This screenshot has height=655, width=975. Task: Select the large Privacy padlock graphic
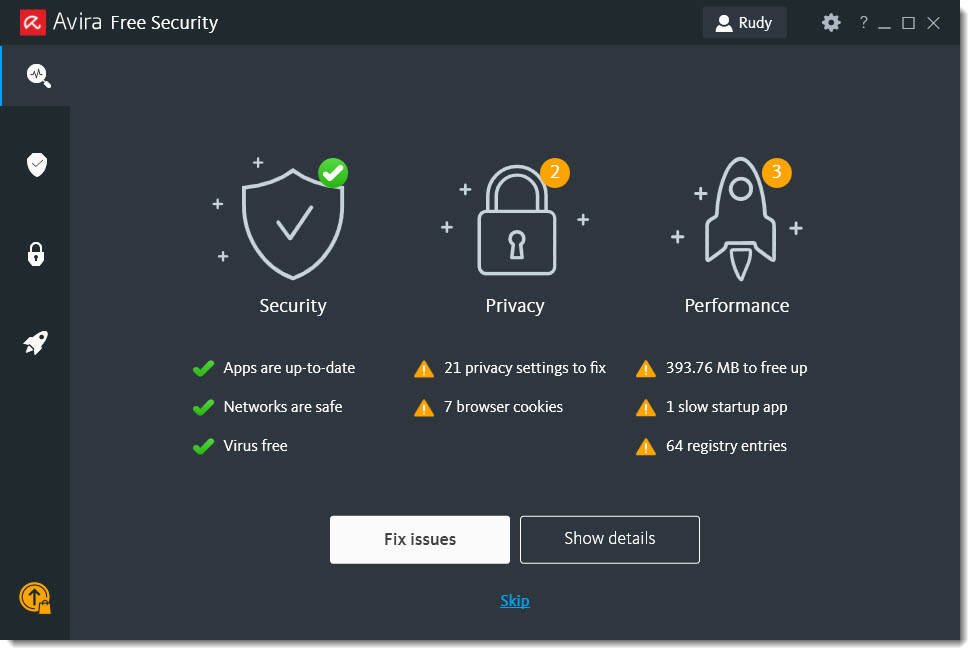tap(516, 220)
